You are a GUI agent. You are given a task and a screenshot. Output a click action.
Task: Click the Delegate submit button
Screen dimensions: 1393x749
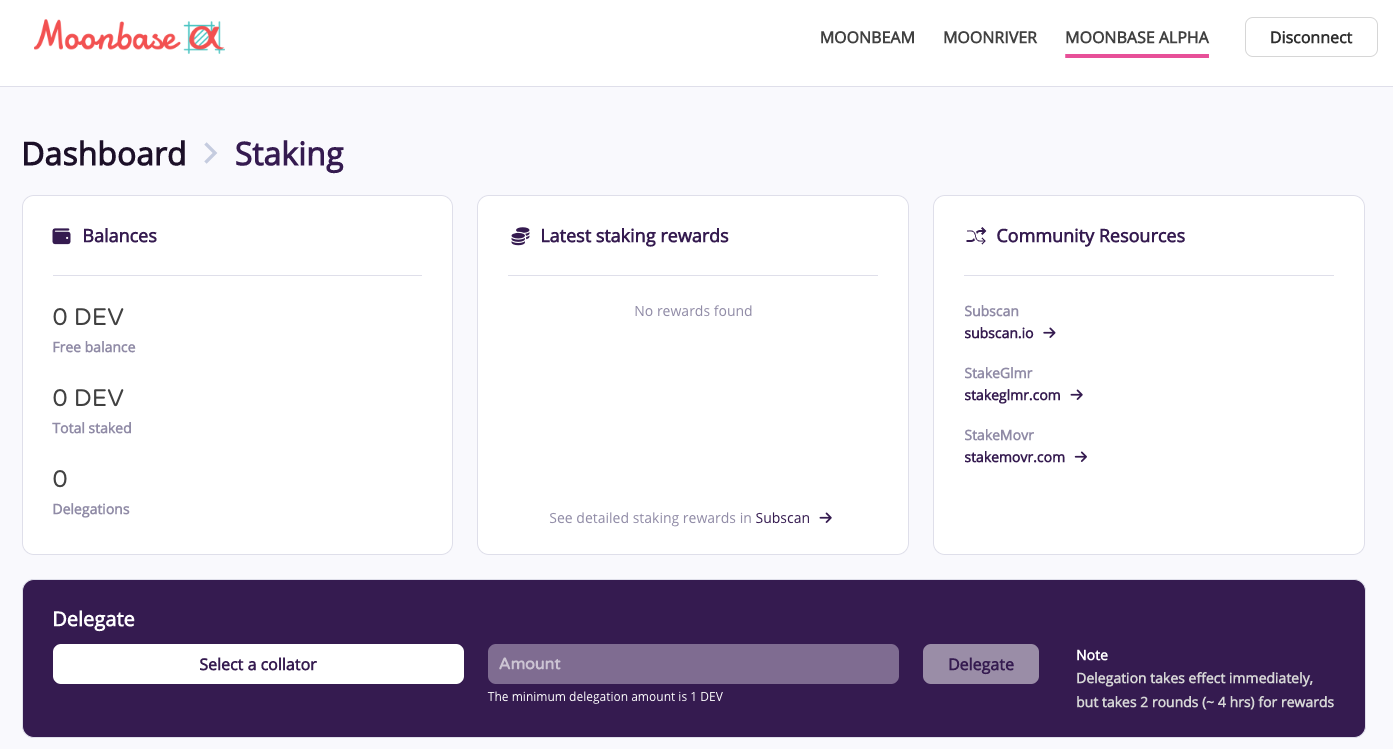981,664
